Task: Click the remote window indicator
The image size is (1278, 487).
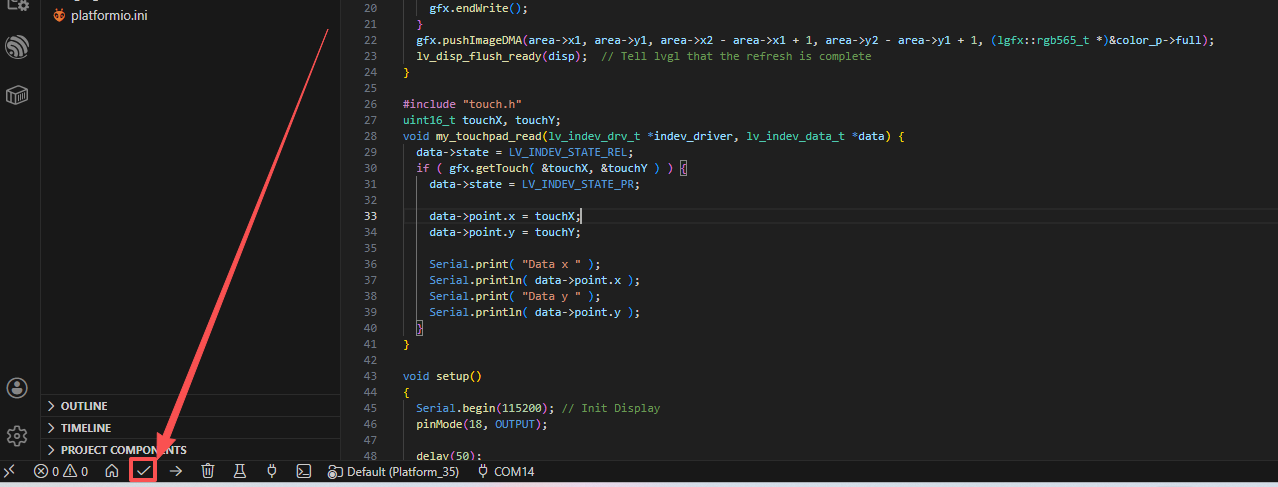Action: point(10,471)
